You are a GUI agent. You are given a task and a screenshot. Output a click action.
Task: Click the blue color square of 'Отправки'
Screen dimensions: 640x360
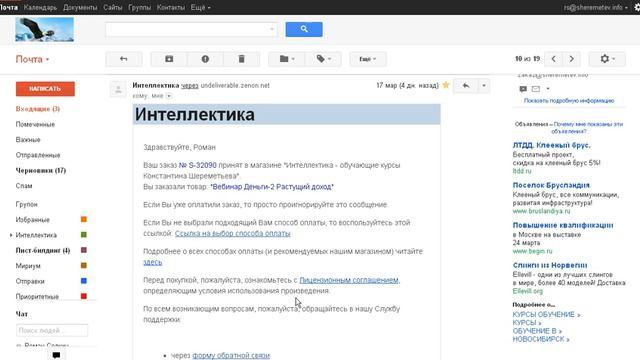pos(84,281)
